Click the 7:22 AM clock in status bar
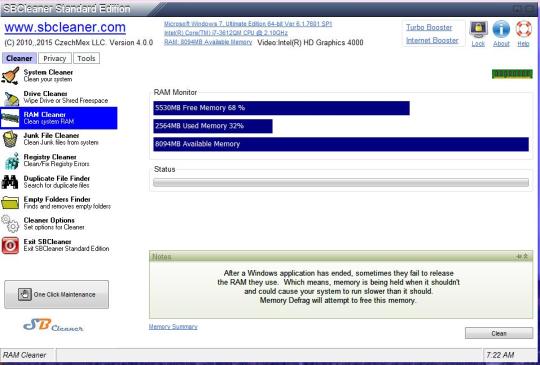The image size is (540, 365). pyautogui.click(x=500, y=355)
